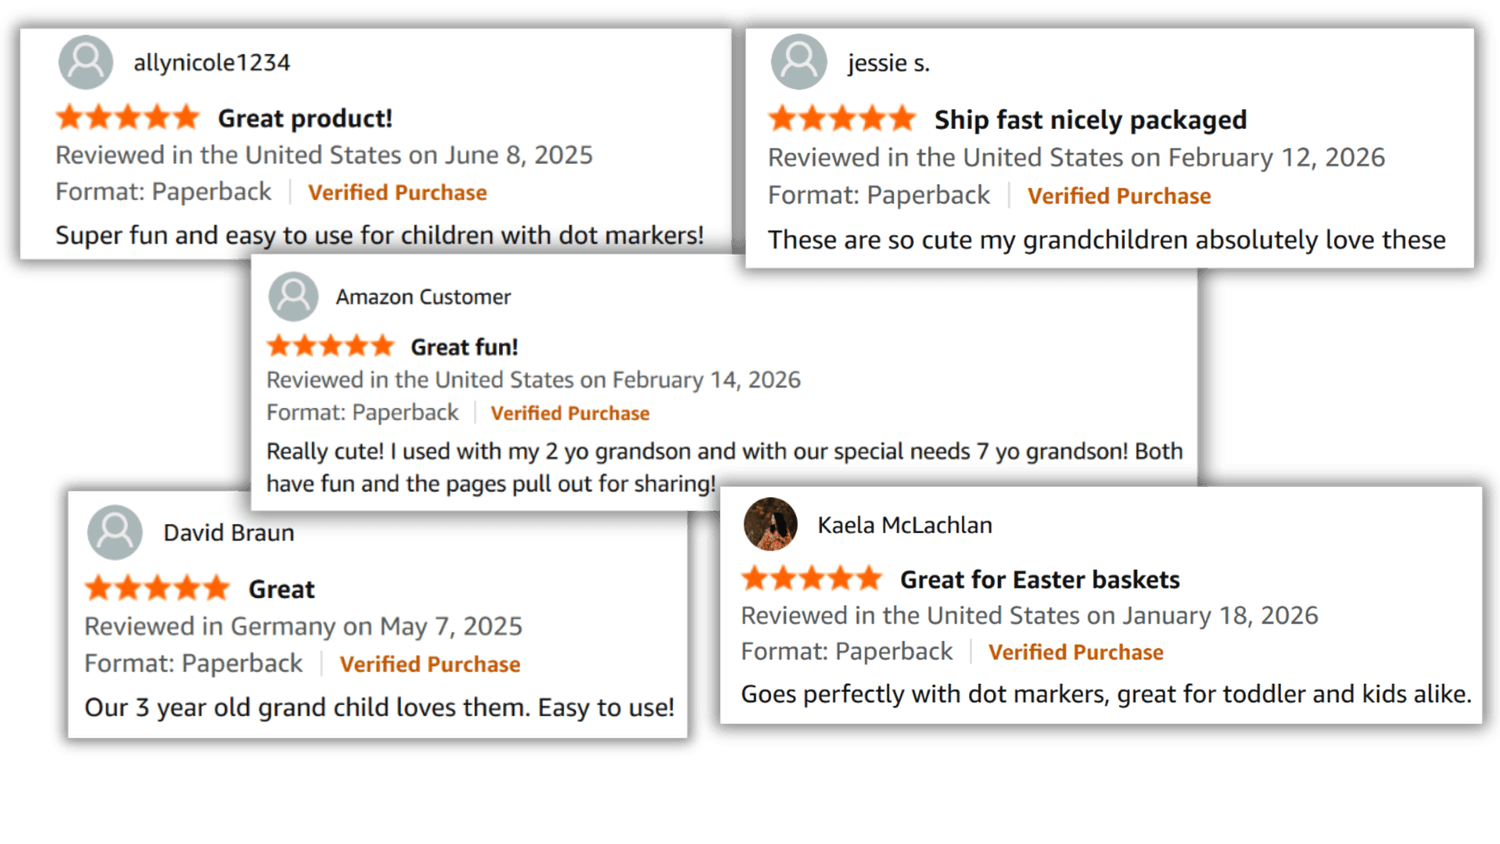Click Verified Purchase on Kaela McLachlan's review
The height and width of the screenshot is (844, 1500).
click(1075, 652)
